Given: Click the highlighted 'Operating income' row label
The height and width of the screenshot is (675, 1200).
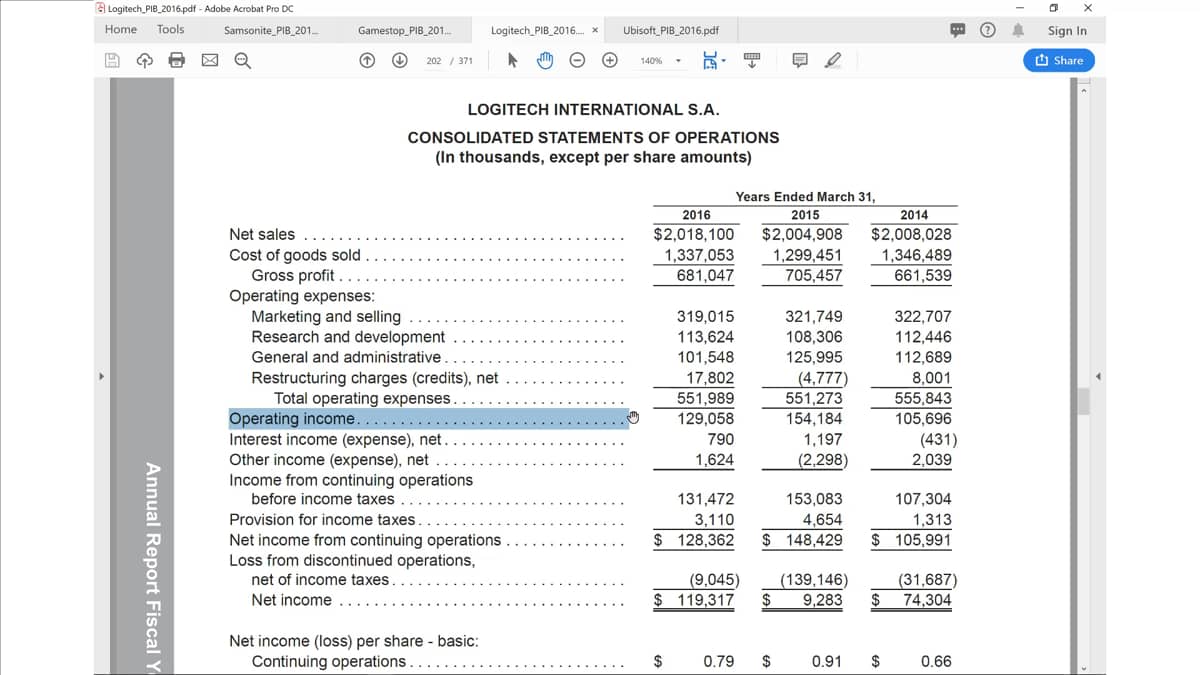Looking at the screenshot, I should [427, 419].
